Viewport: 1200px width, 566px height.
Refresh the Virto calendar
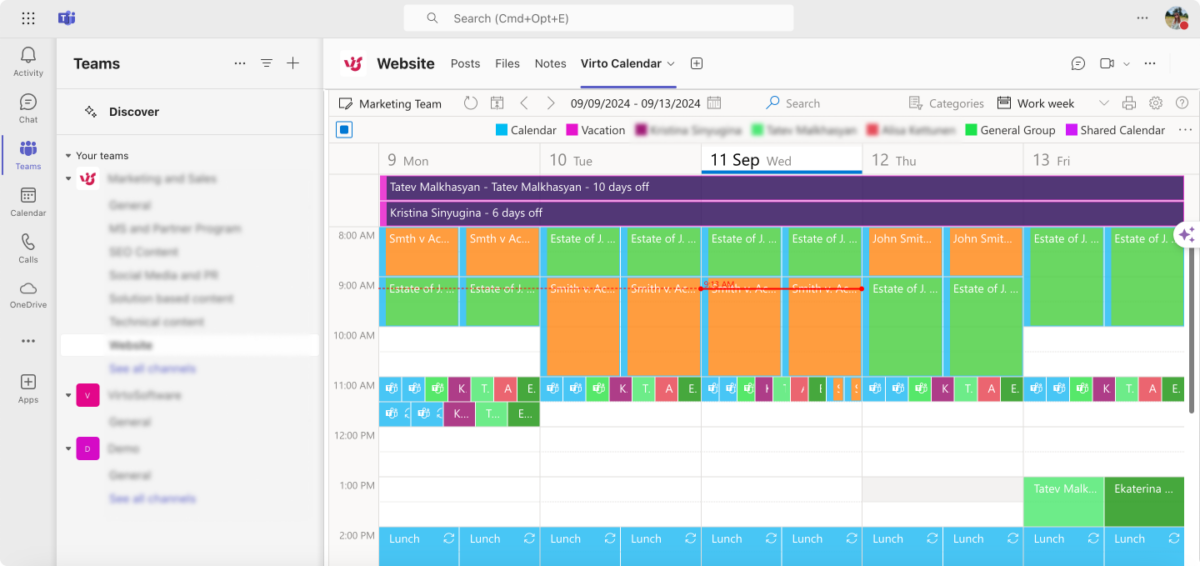pyautogui.click(x=471, y=103)
